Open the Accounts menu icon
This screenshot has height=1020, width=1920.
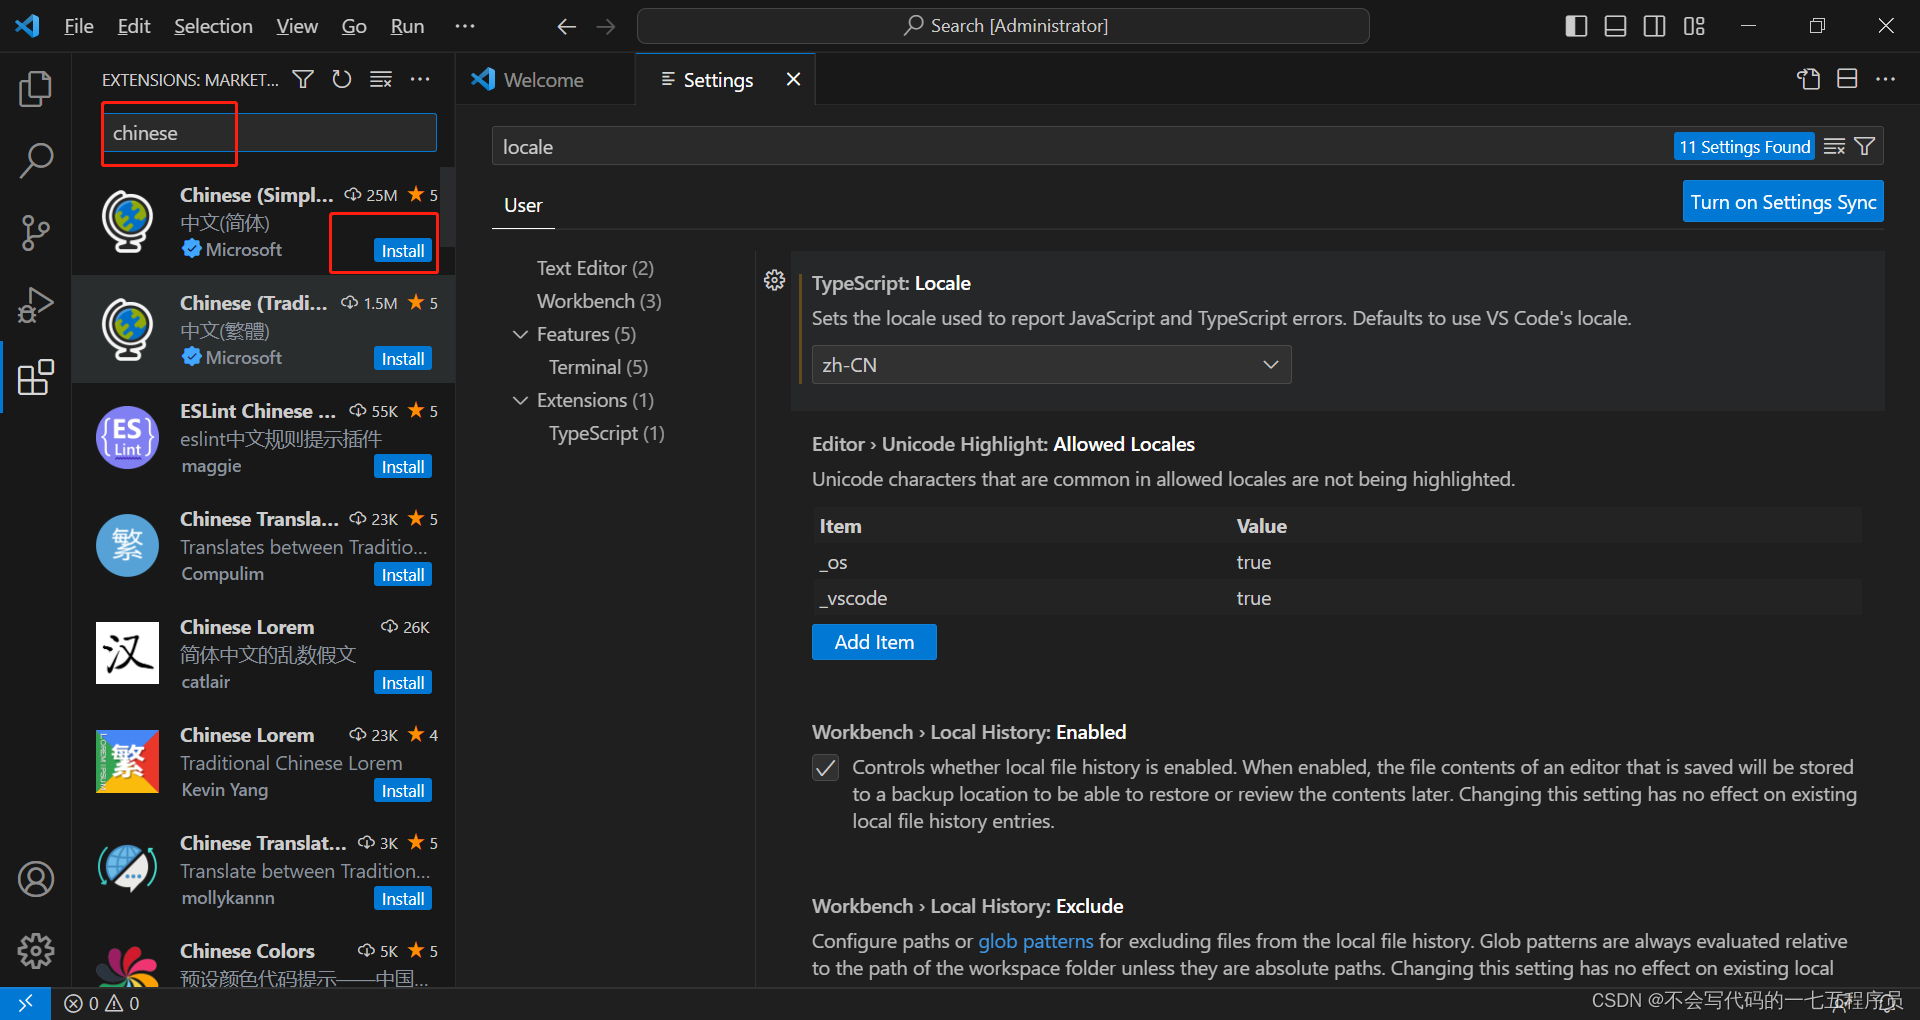[x=36, y=879]
